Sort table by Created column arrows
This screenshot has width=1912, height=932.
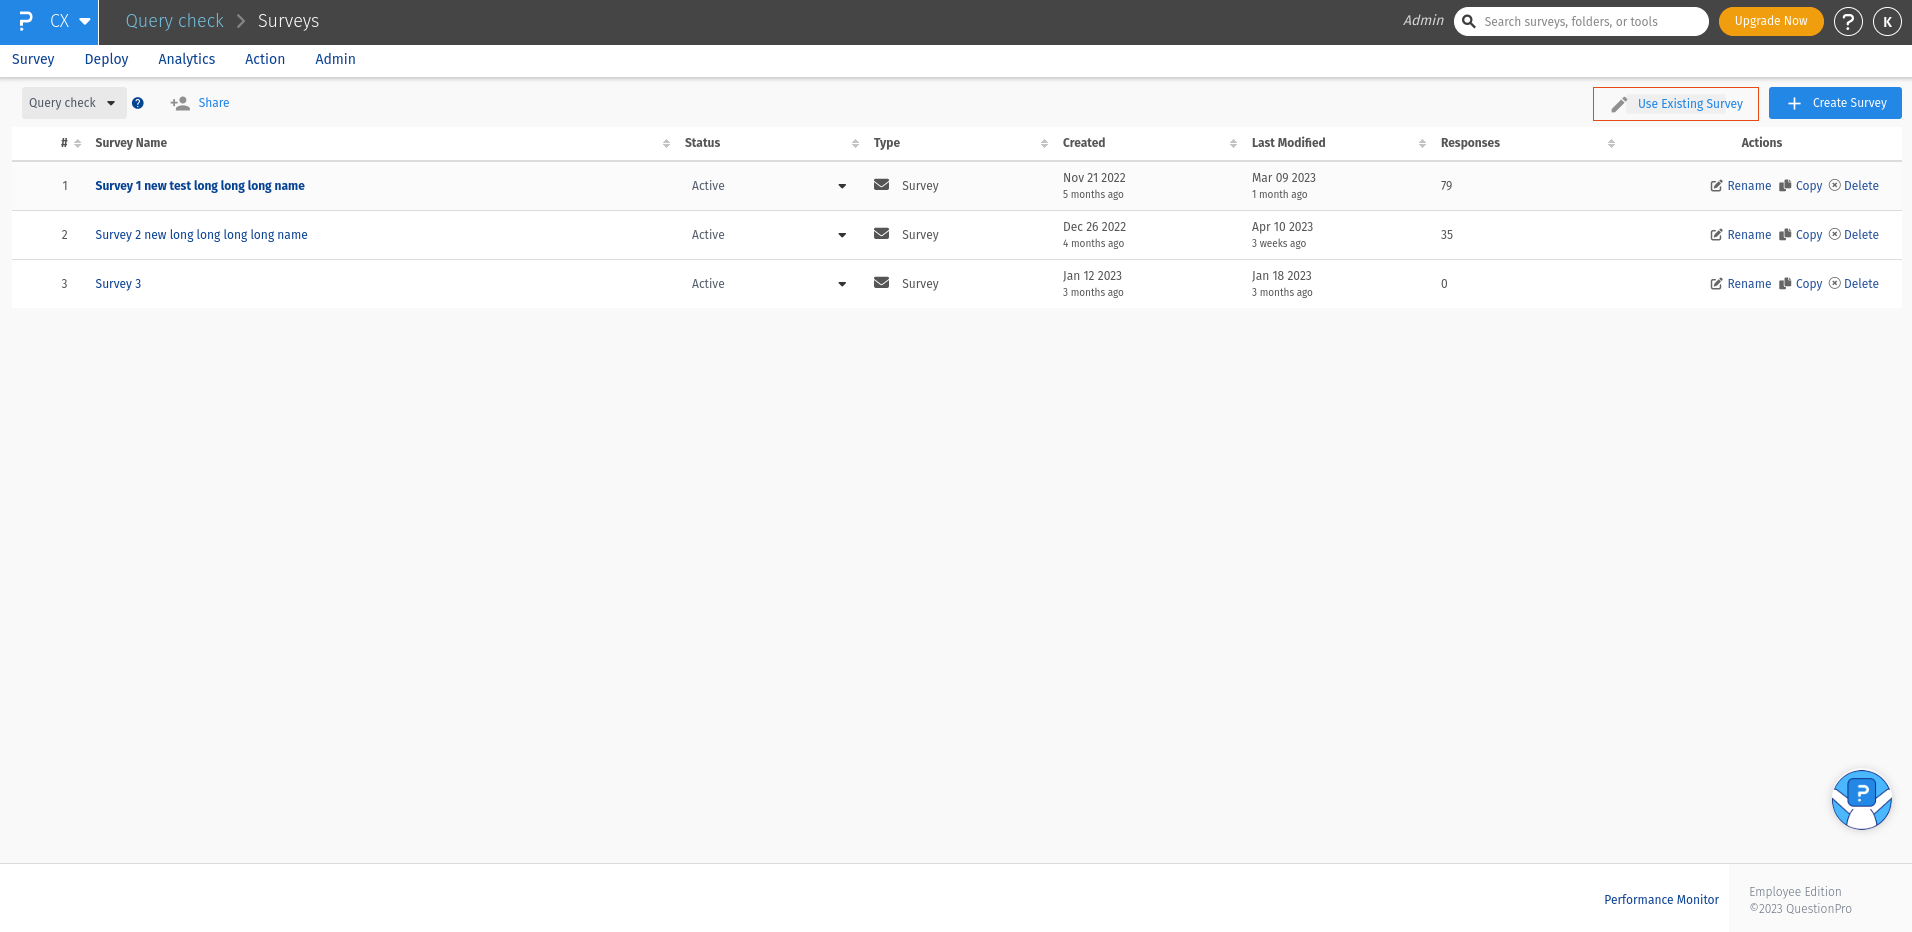1233,144
